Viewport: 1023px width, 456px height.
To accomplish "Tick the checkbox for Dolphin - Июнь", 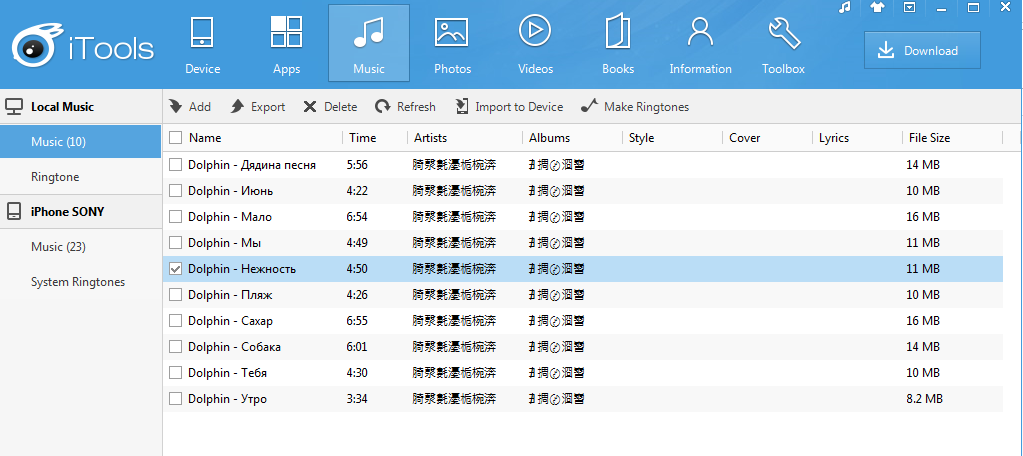I will pos(176,191).
